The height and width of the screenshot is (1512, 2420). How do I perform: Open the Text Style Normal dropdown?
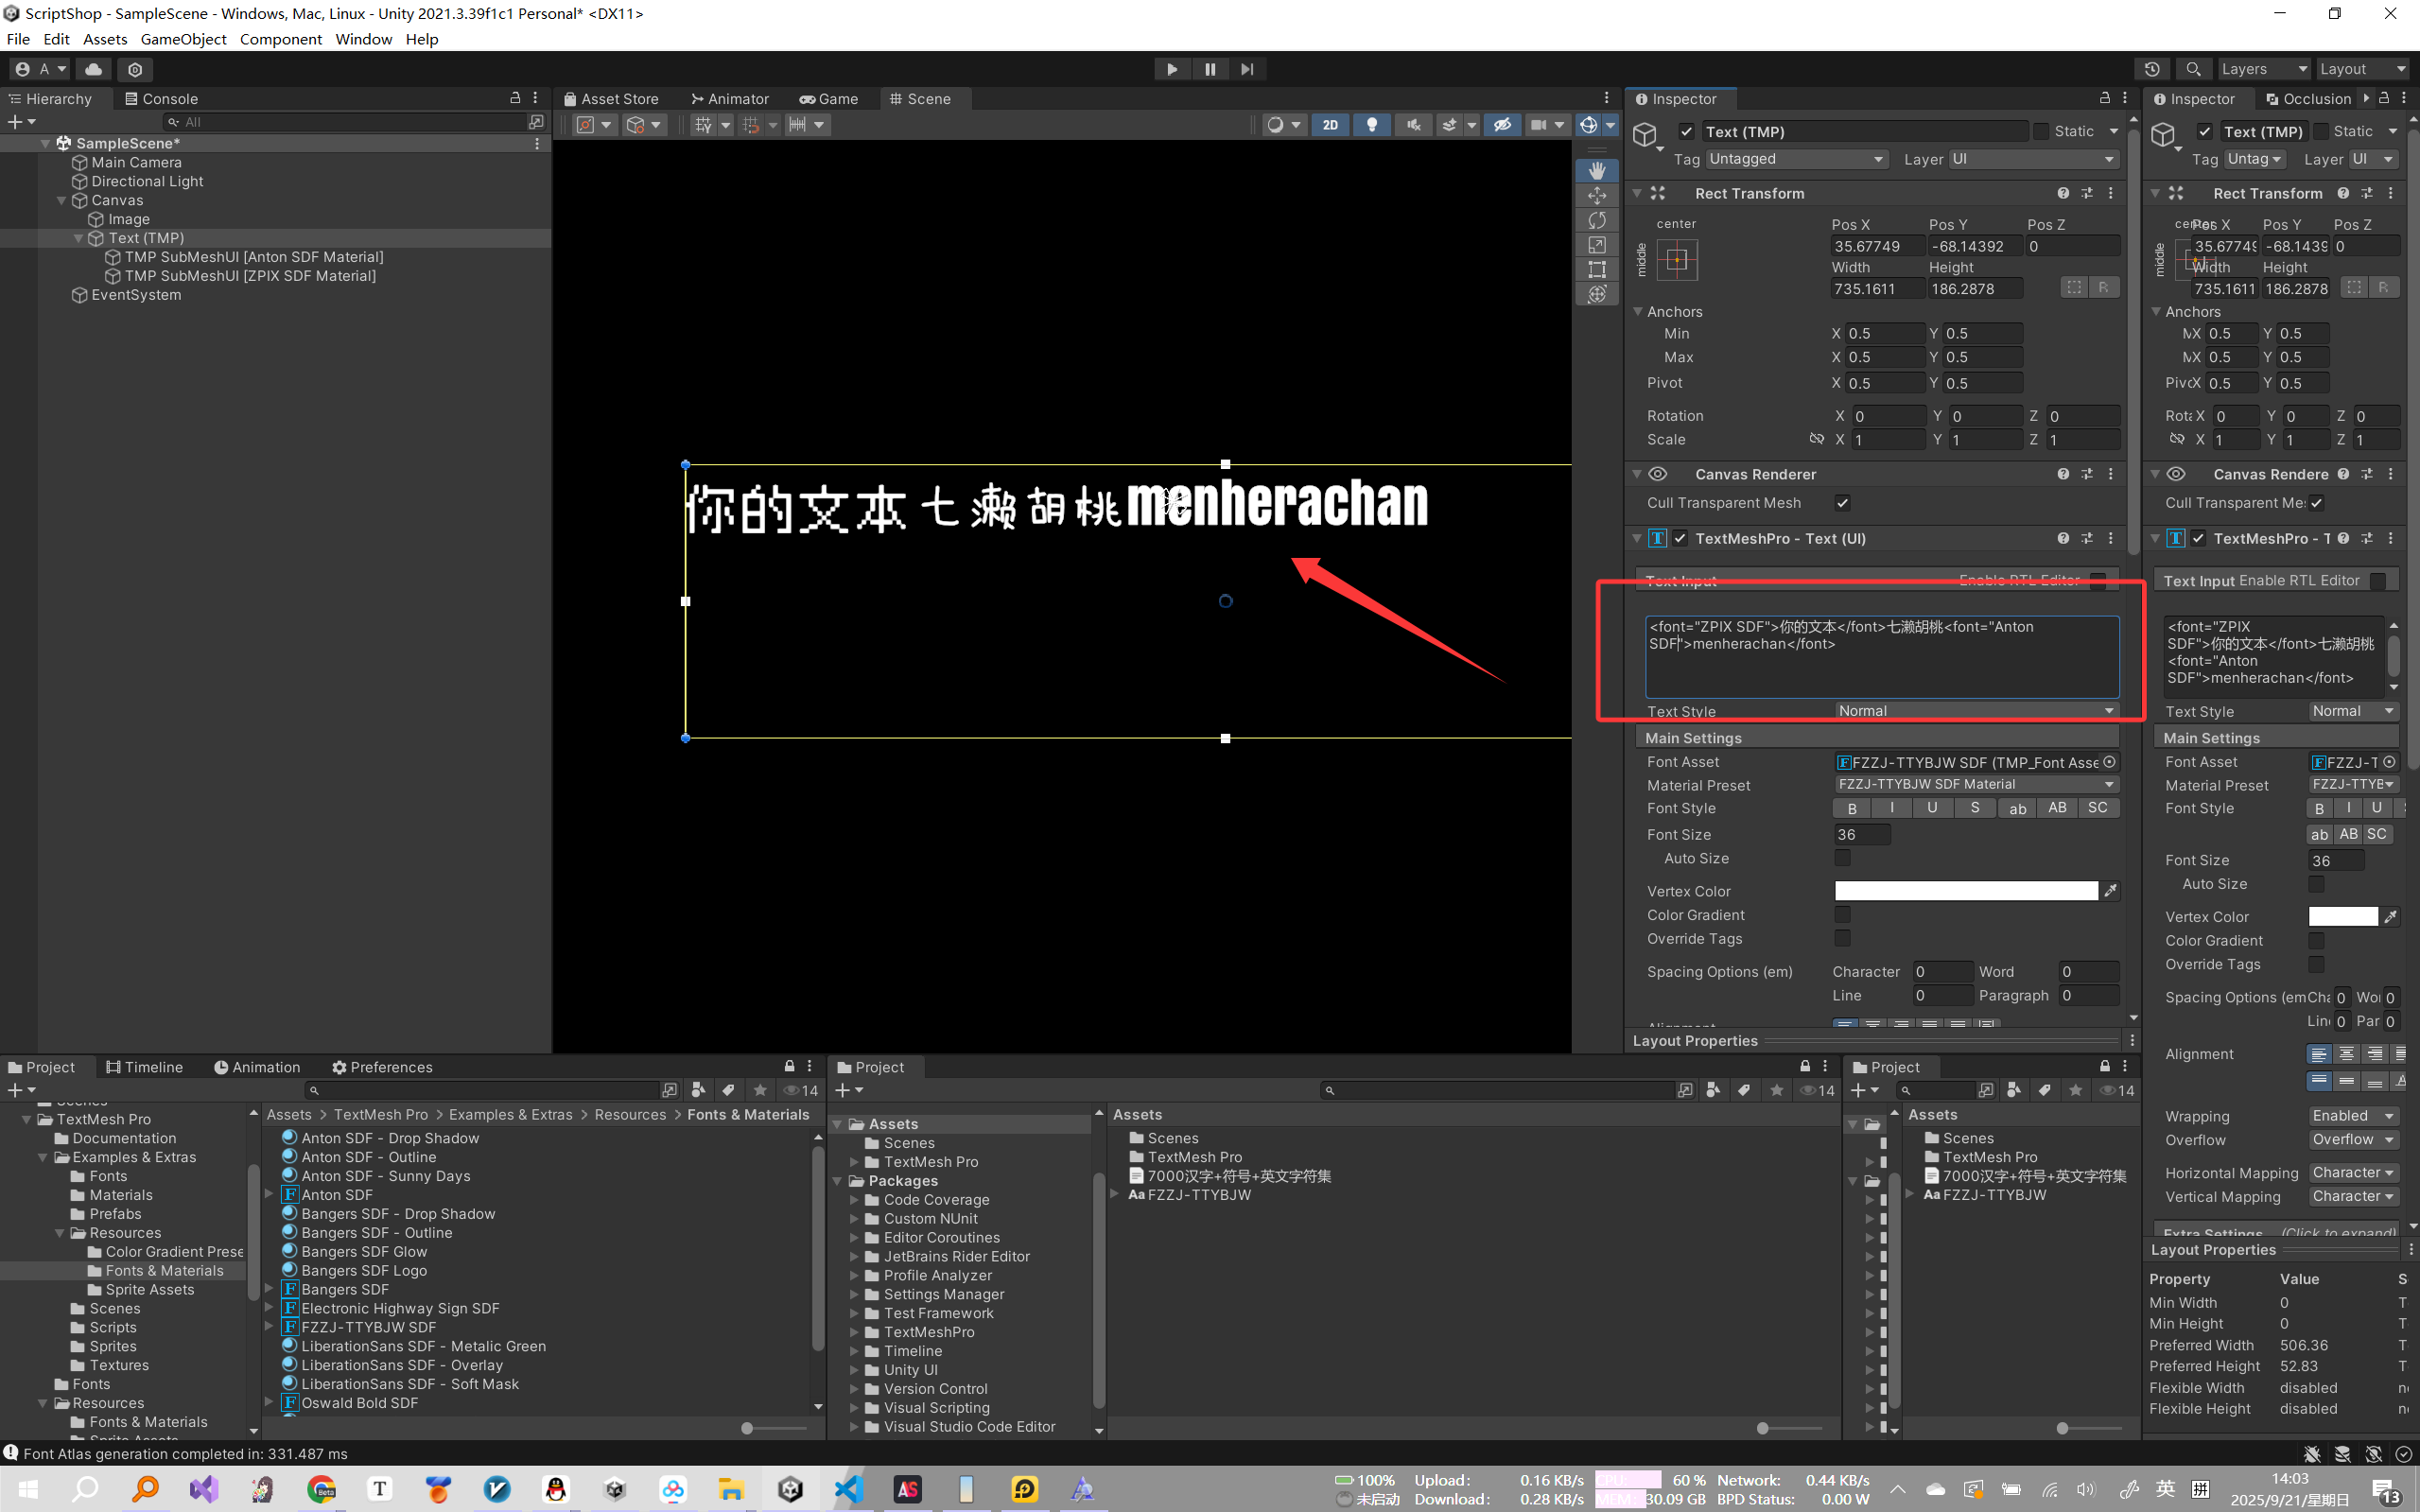pos(1975,711)
